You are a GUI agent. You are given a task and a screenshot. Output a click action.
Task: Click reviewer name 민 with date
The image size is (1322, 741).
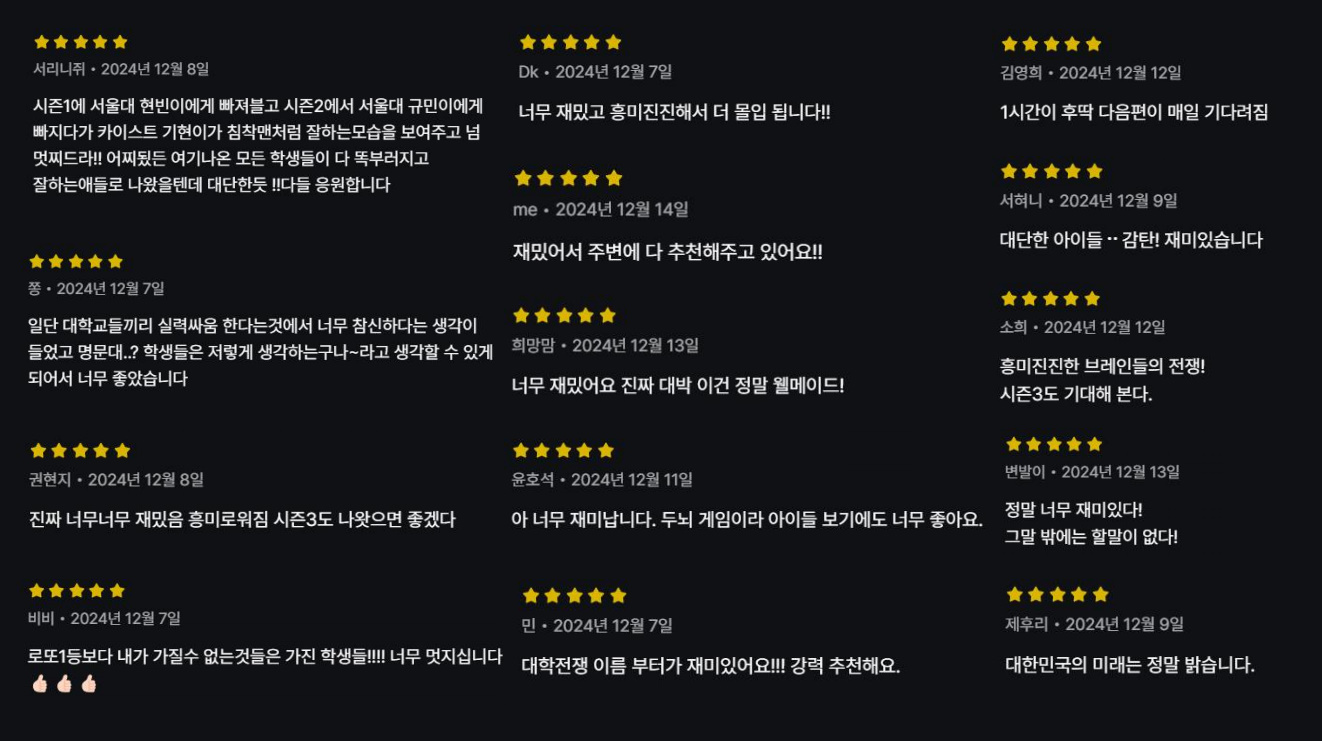597,626
